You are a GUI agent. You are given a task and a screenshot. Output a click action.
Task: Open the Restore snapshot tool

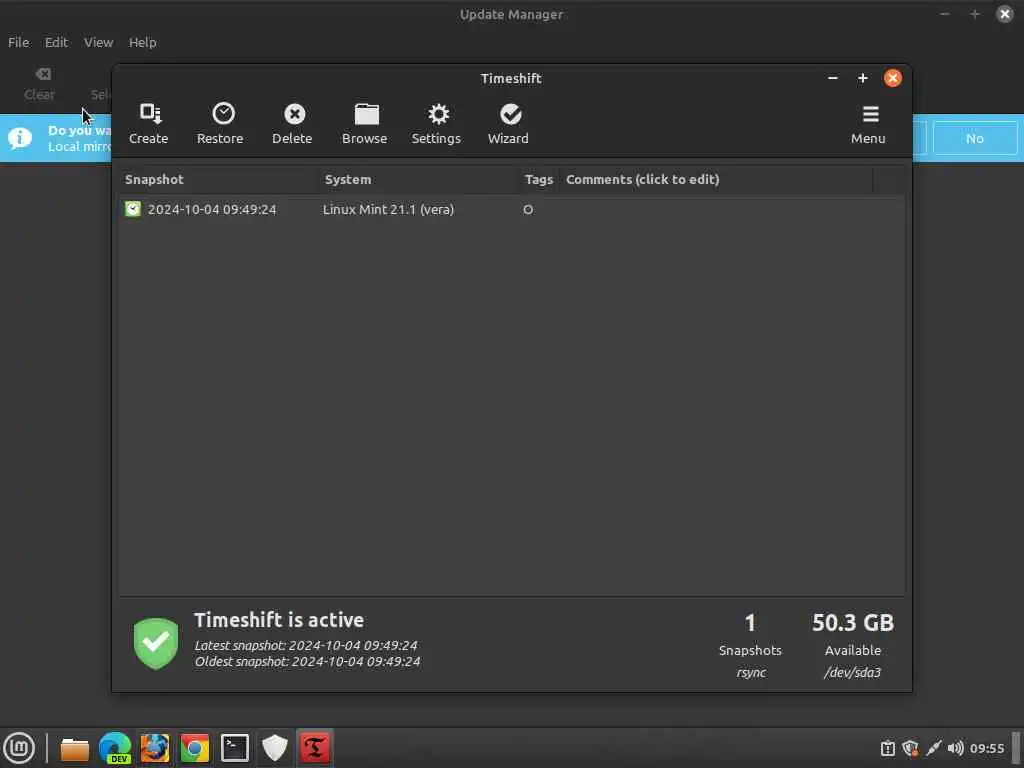220,124
